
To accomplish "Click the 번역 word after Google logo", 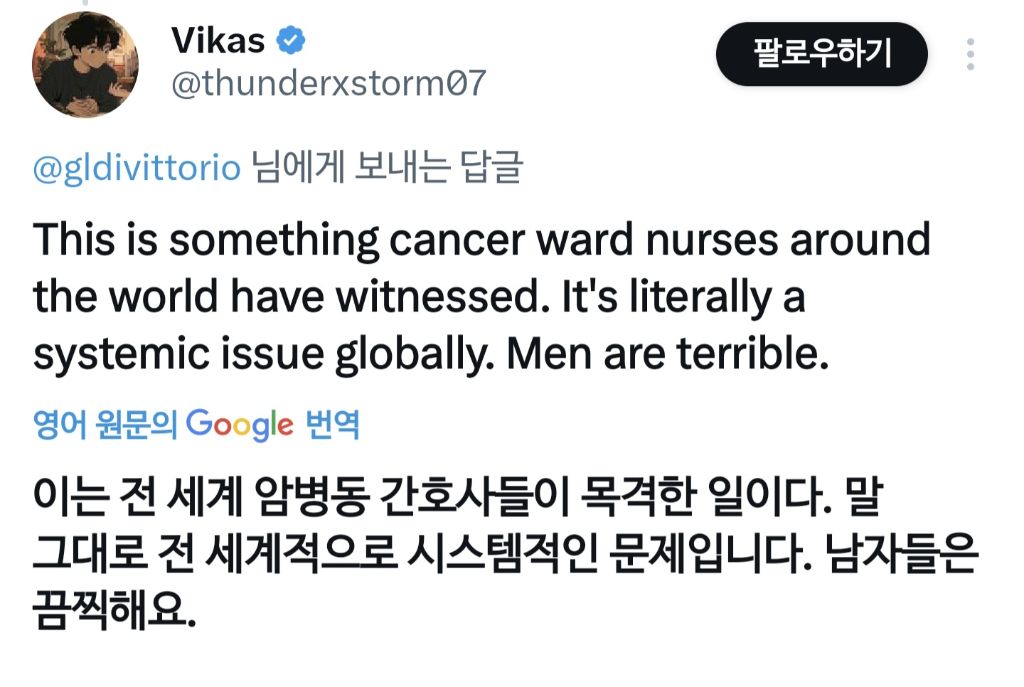I will 333,426.
